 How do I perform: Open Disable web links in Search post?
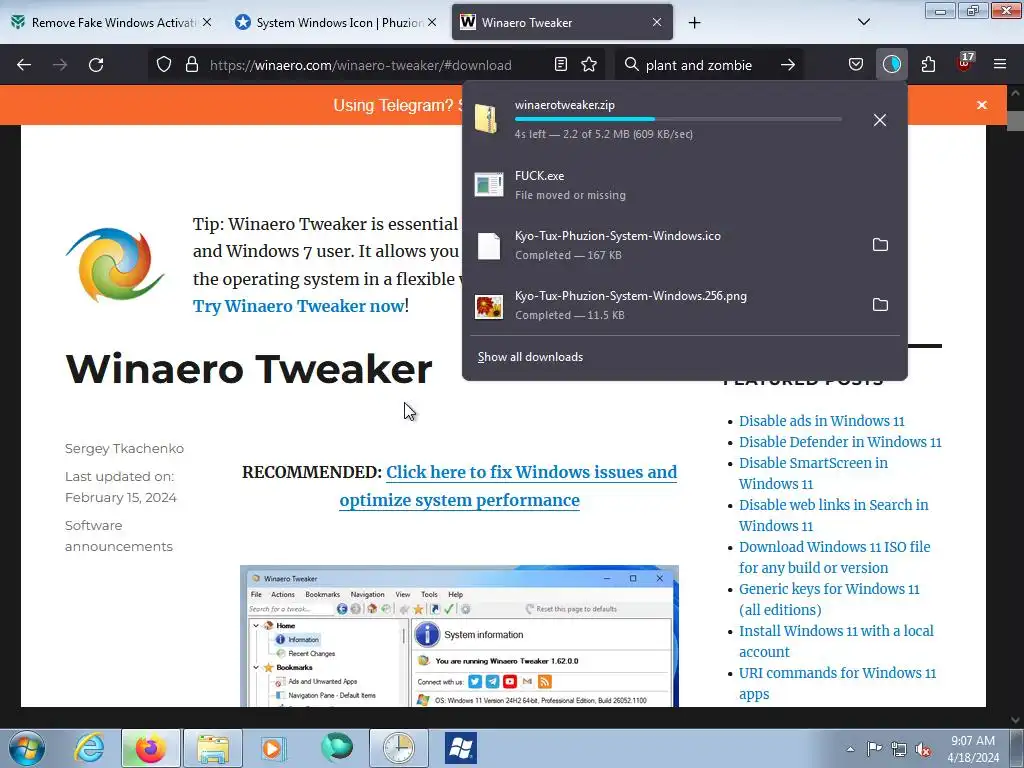833,515
